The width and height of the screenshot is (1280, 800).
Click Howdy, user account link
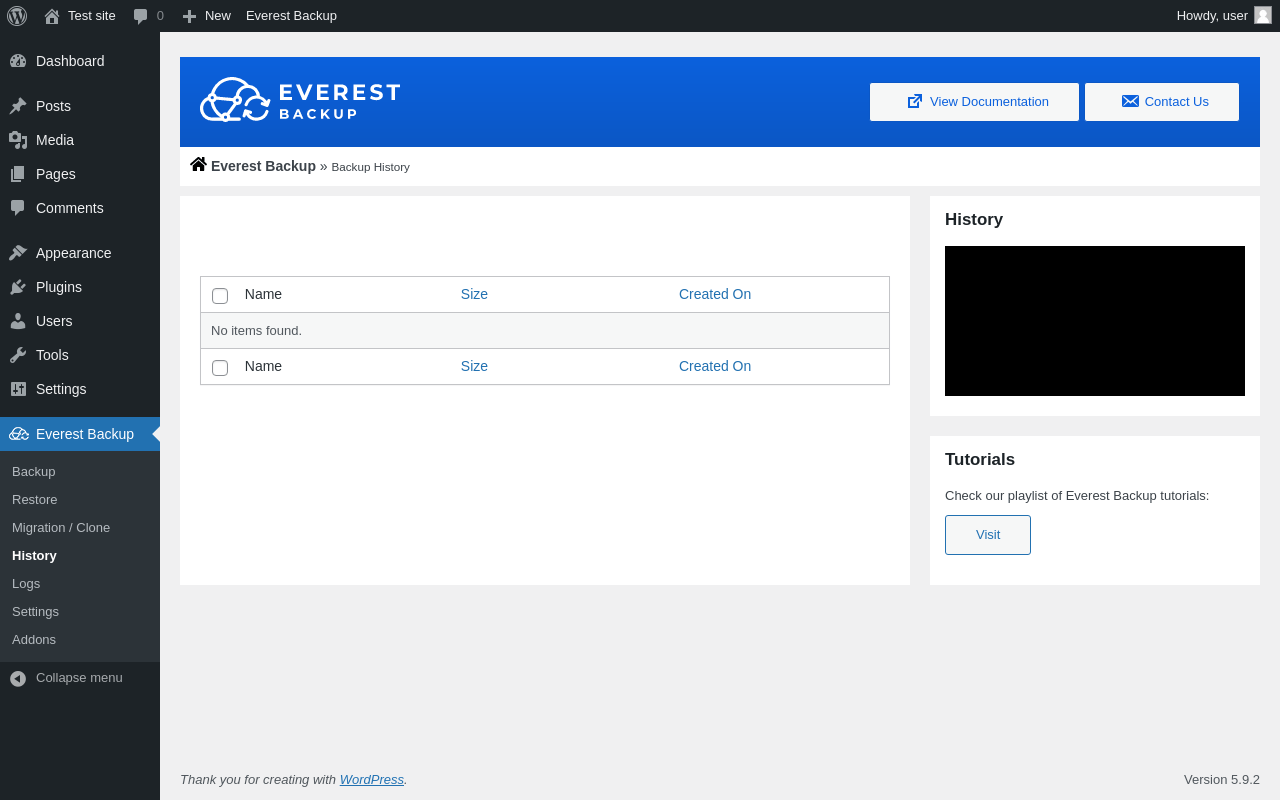[x=1224, y=16]
